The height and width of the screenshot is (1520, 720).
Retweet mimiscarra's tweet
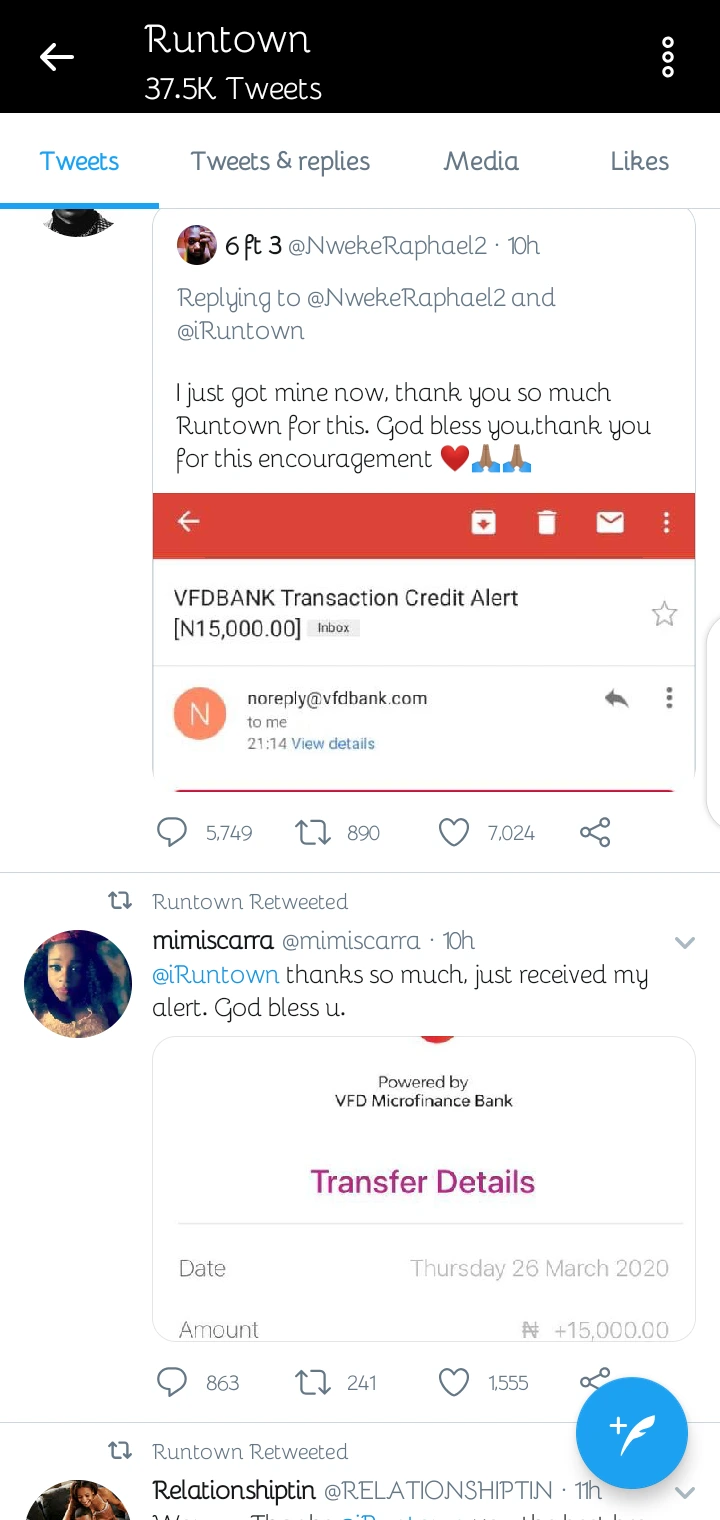click(313, 1382)
